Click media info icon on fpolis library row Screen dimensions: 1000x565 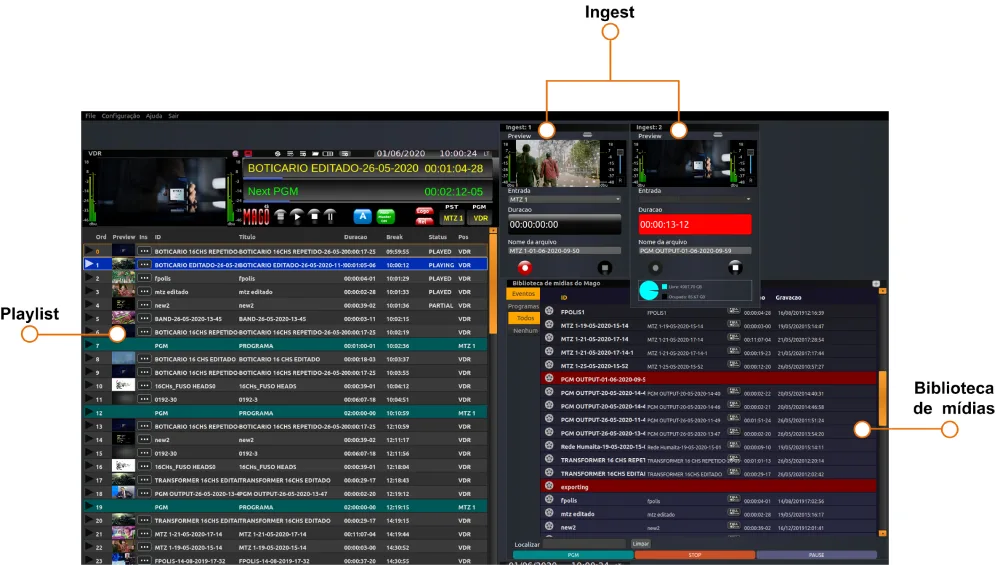733,500
